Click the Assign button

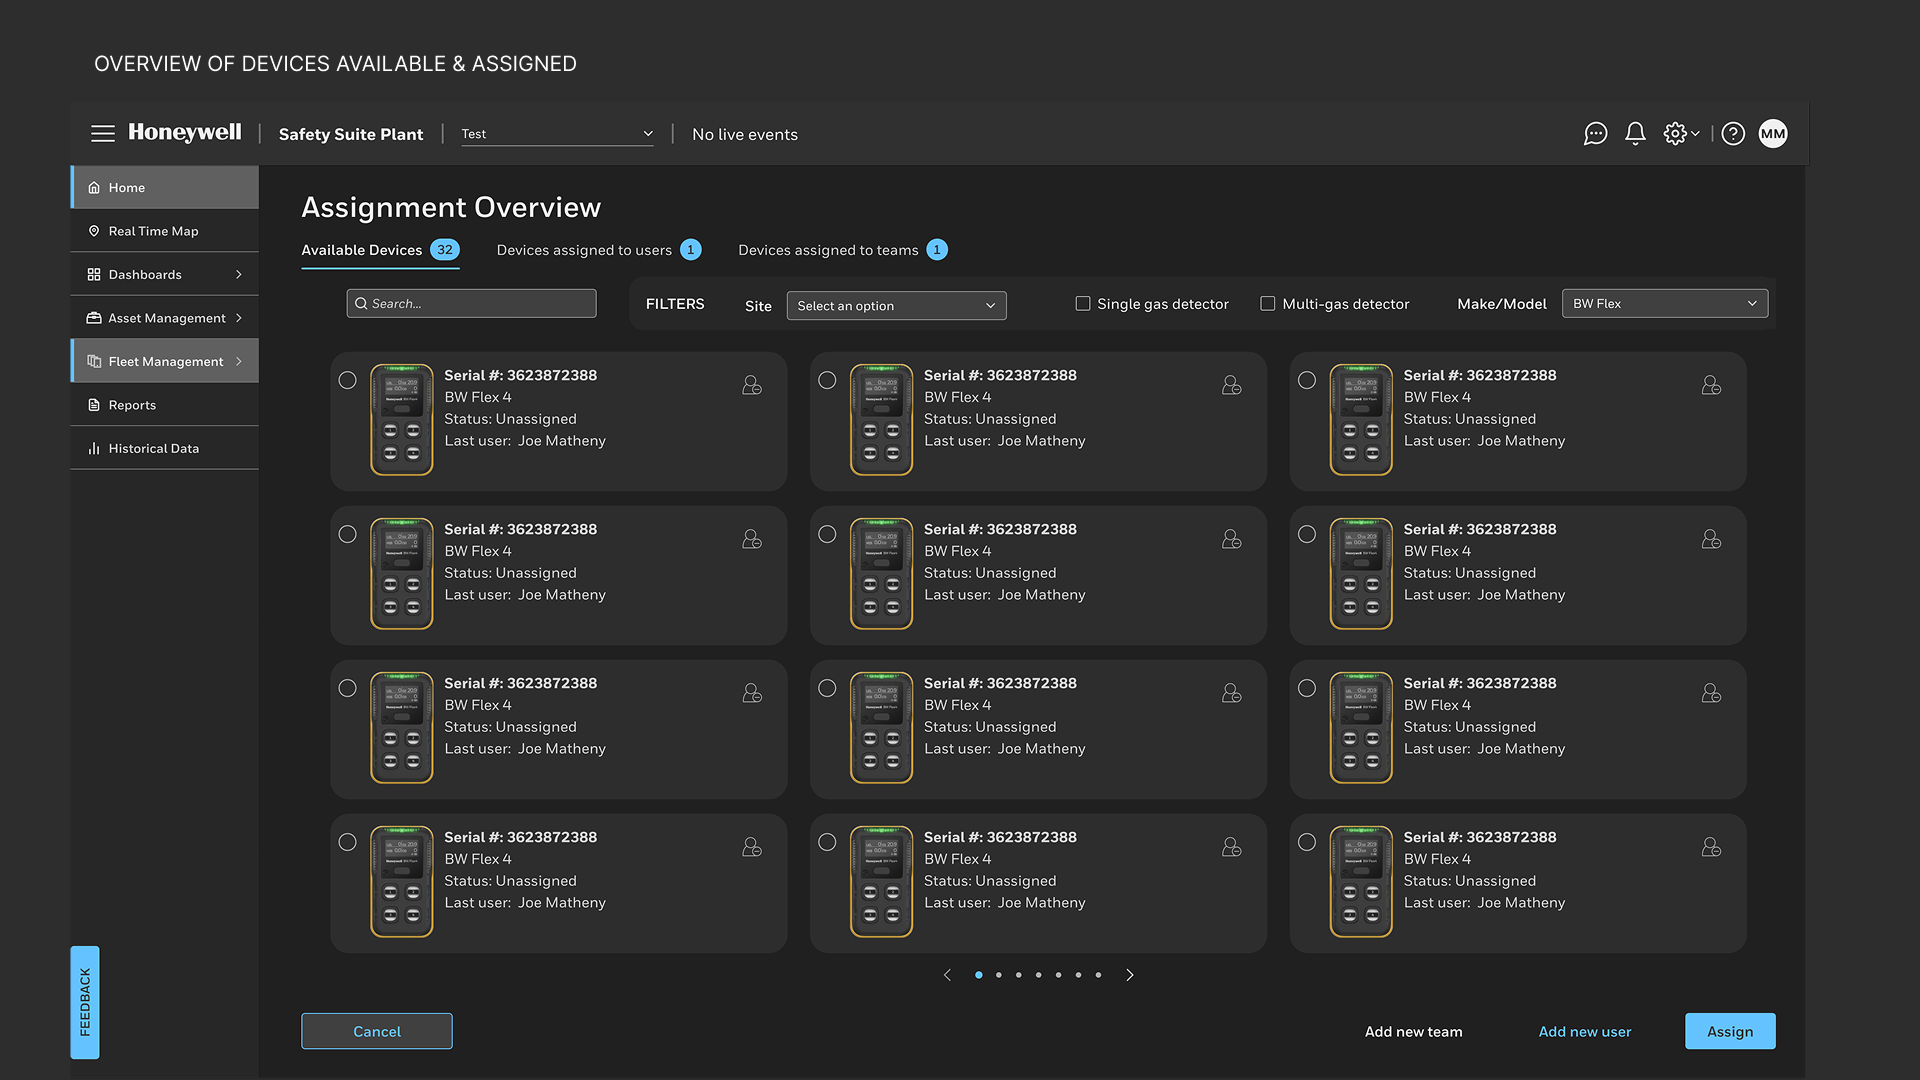(1730, 1031)
